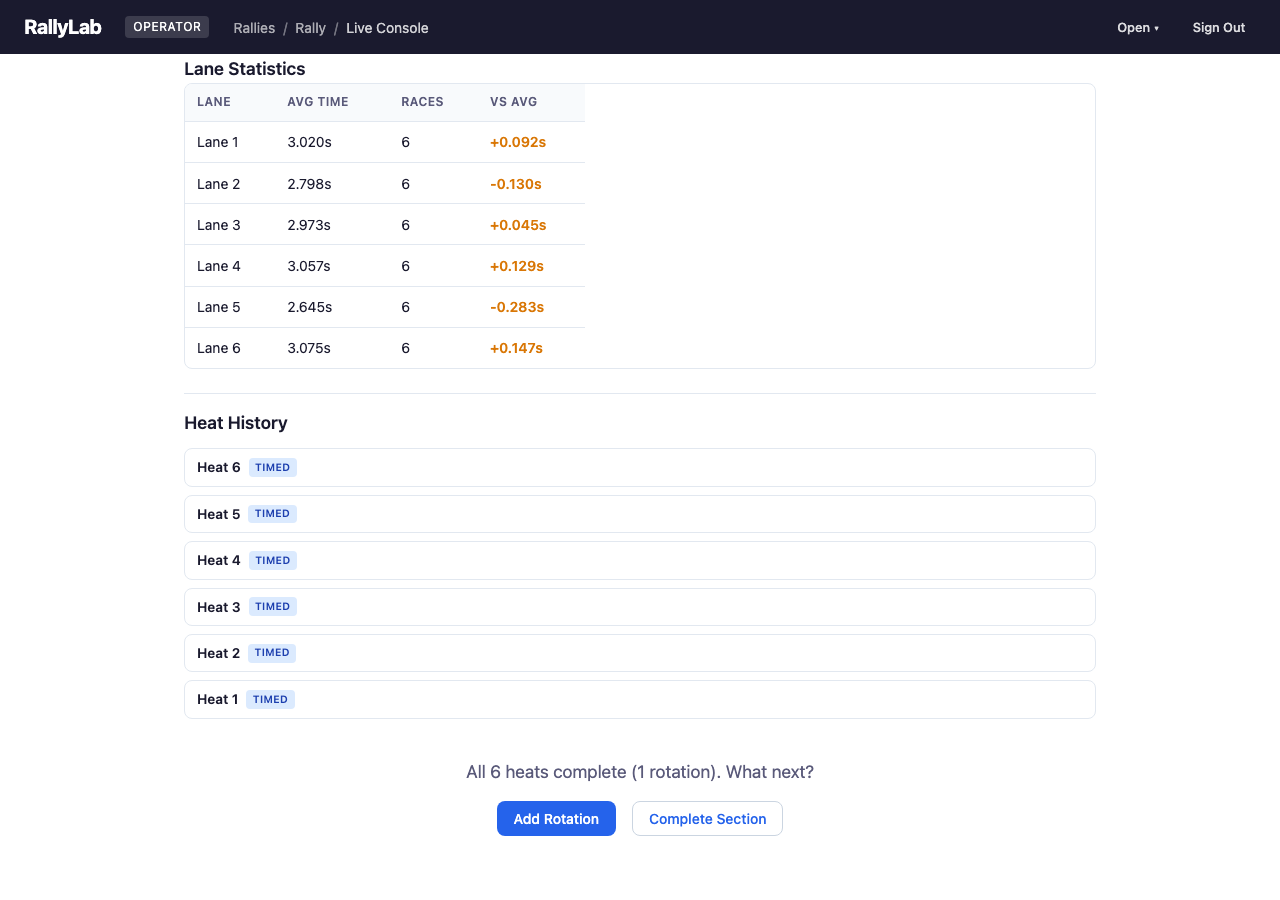Open the Open dropdown in the header
Viewport: 1280px width, 900px height.
click(1138, 27)
